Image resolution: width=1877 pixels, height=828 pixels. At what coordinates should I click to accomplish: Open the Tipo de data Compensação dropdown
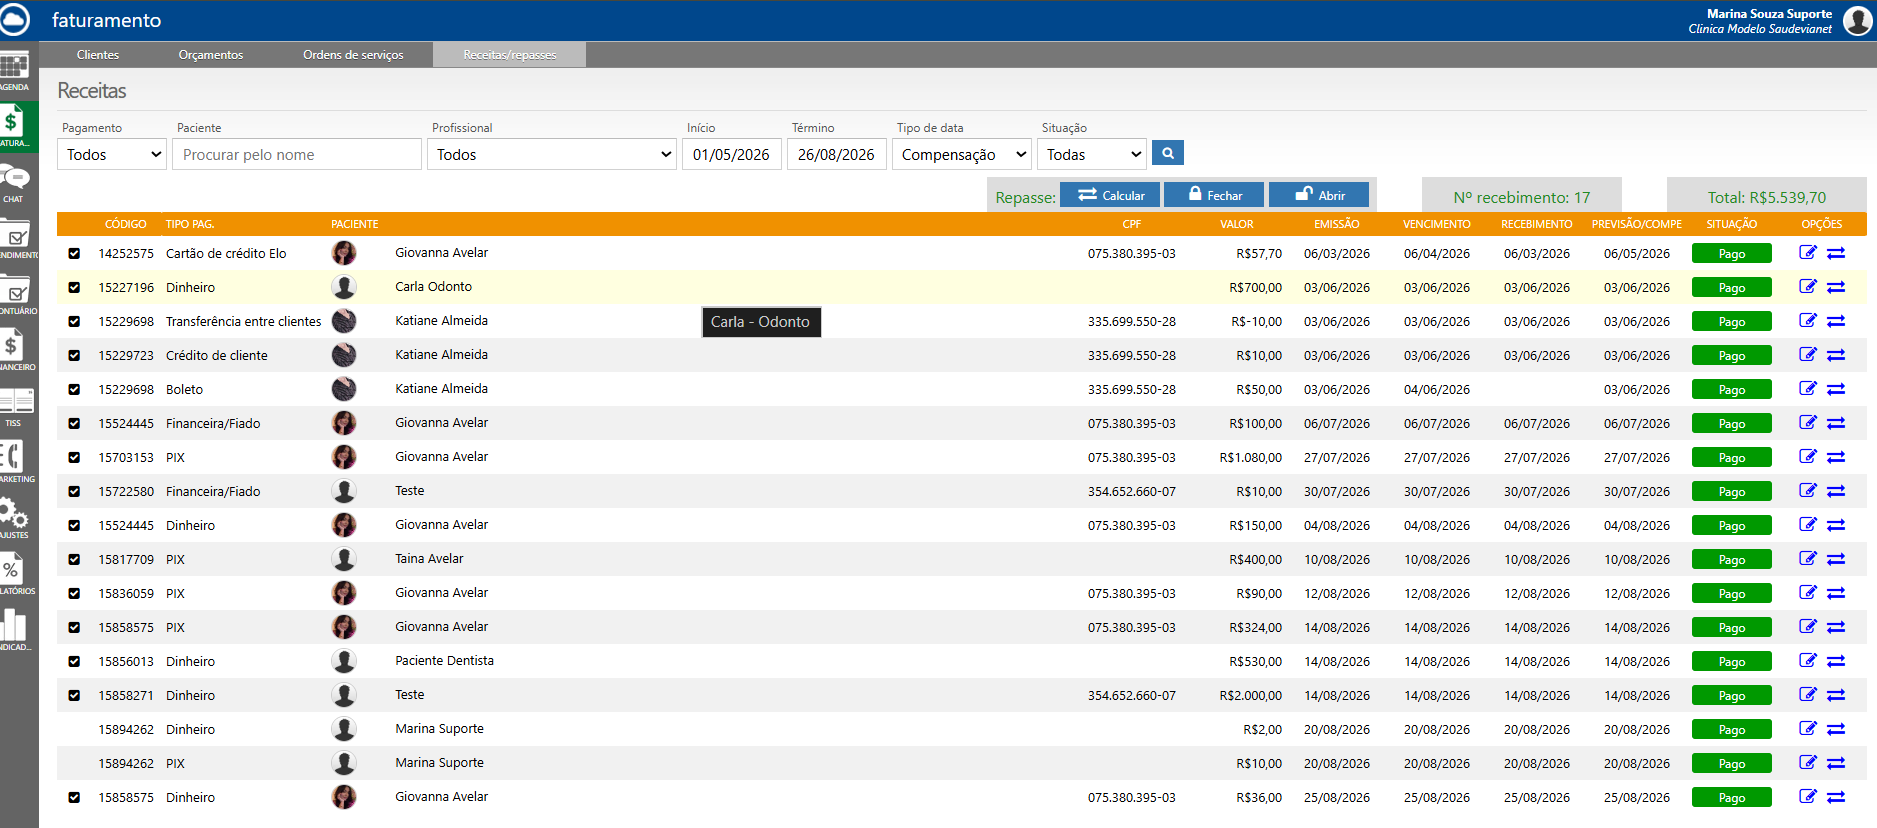tap(962, 154)
